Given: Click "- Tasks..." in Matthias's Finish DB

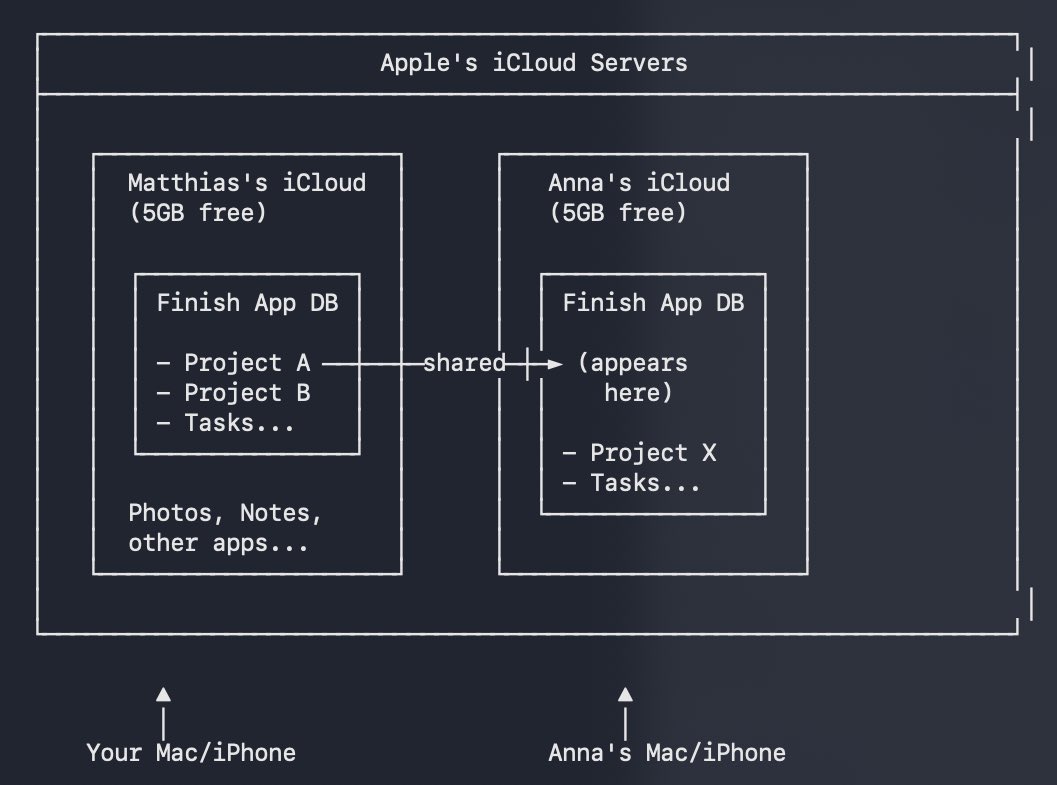Looking at the screenshot, I should (226, 423).
